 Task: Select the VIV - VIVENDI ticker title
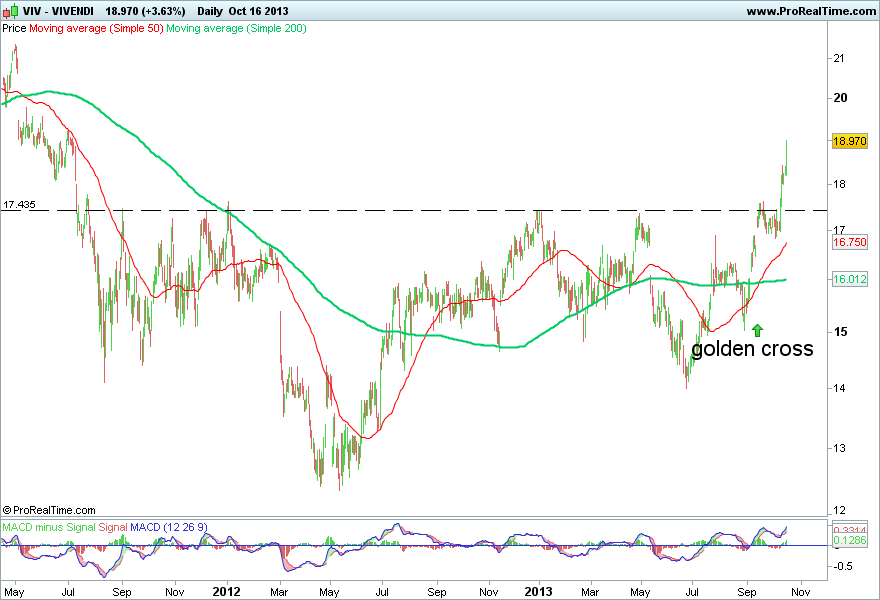[58, 11]
